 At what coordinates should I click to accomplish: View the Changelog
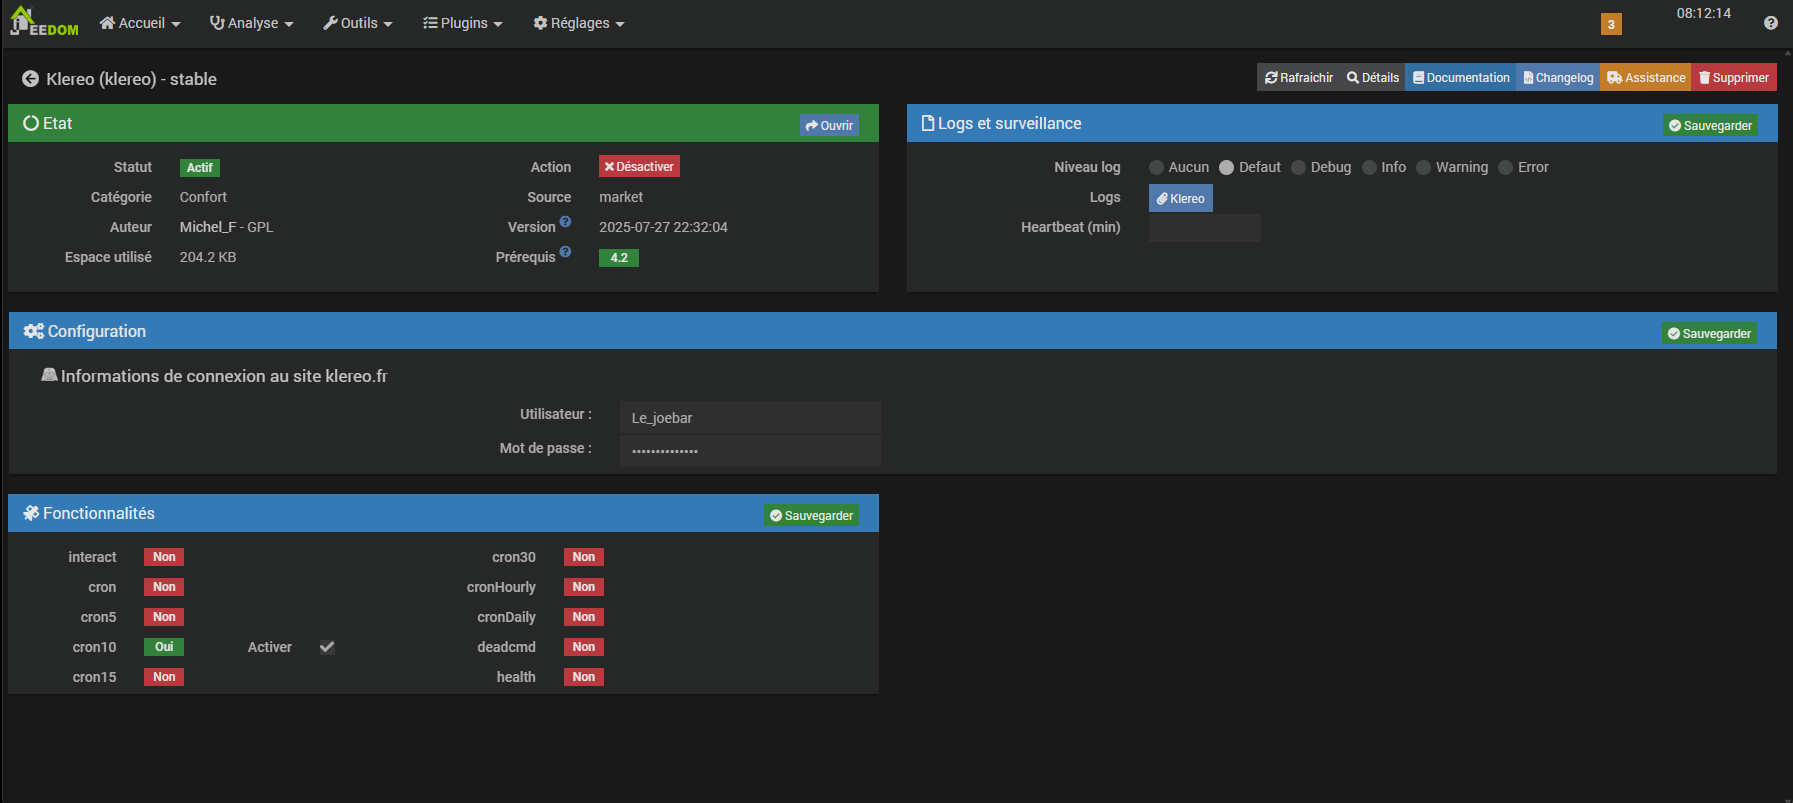(1558, 78)
